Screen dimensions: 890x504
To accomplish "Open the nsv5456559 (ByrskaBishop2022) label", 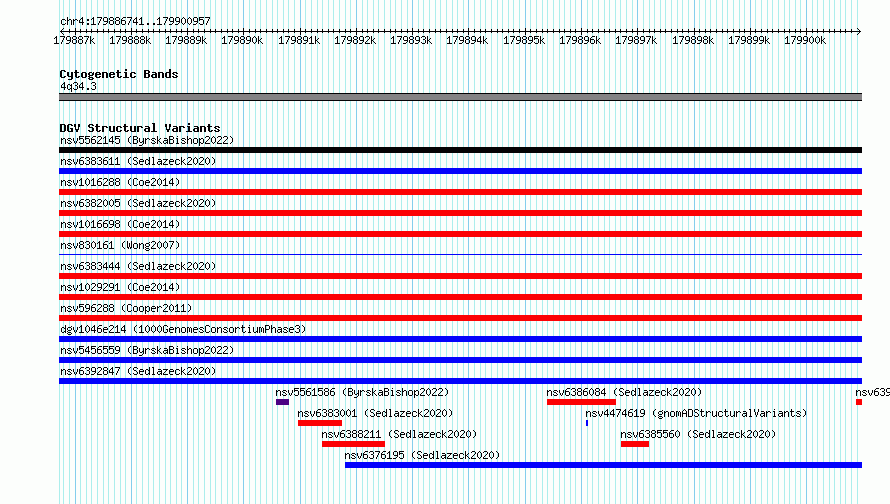I will [147, 350].
